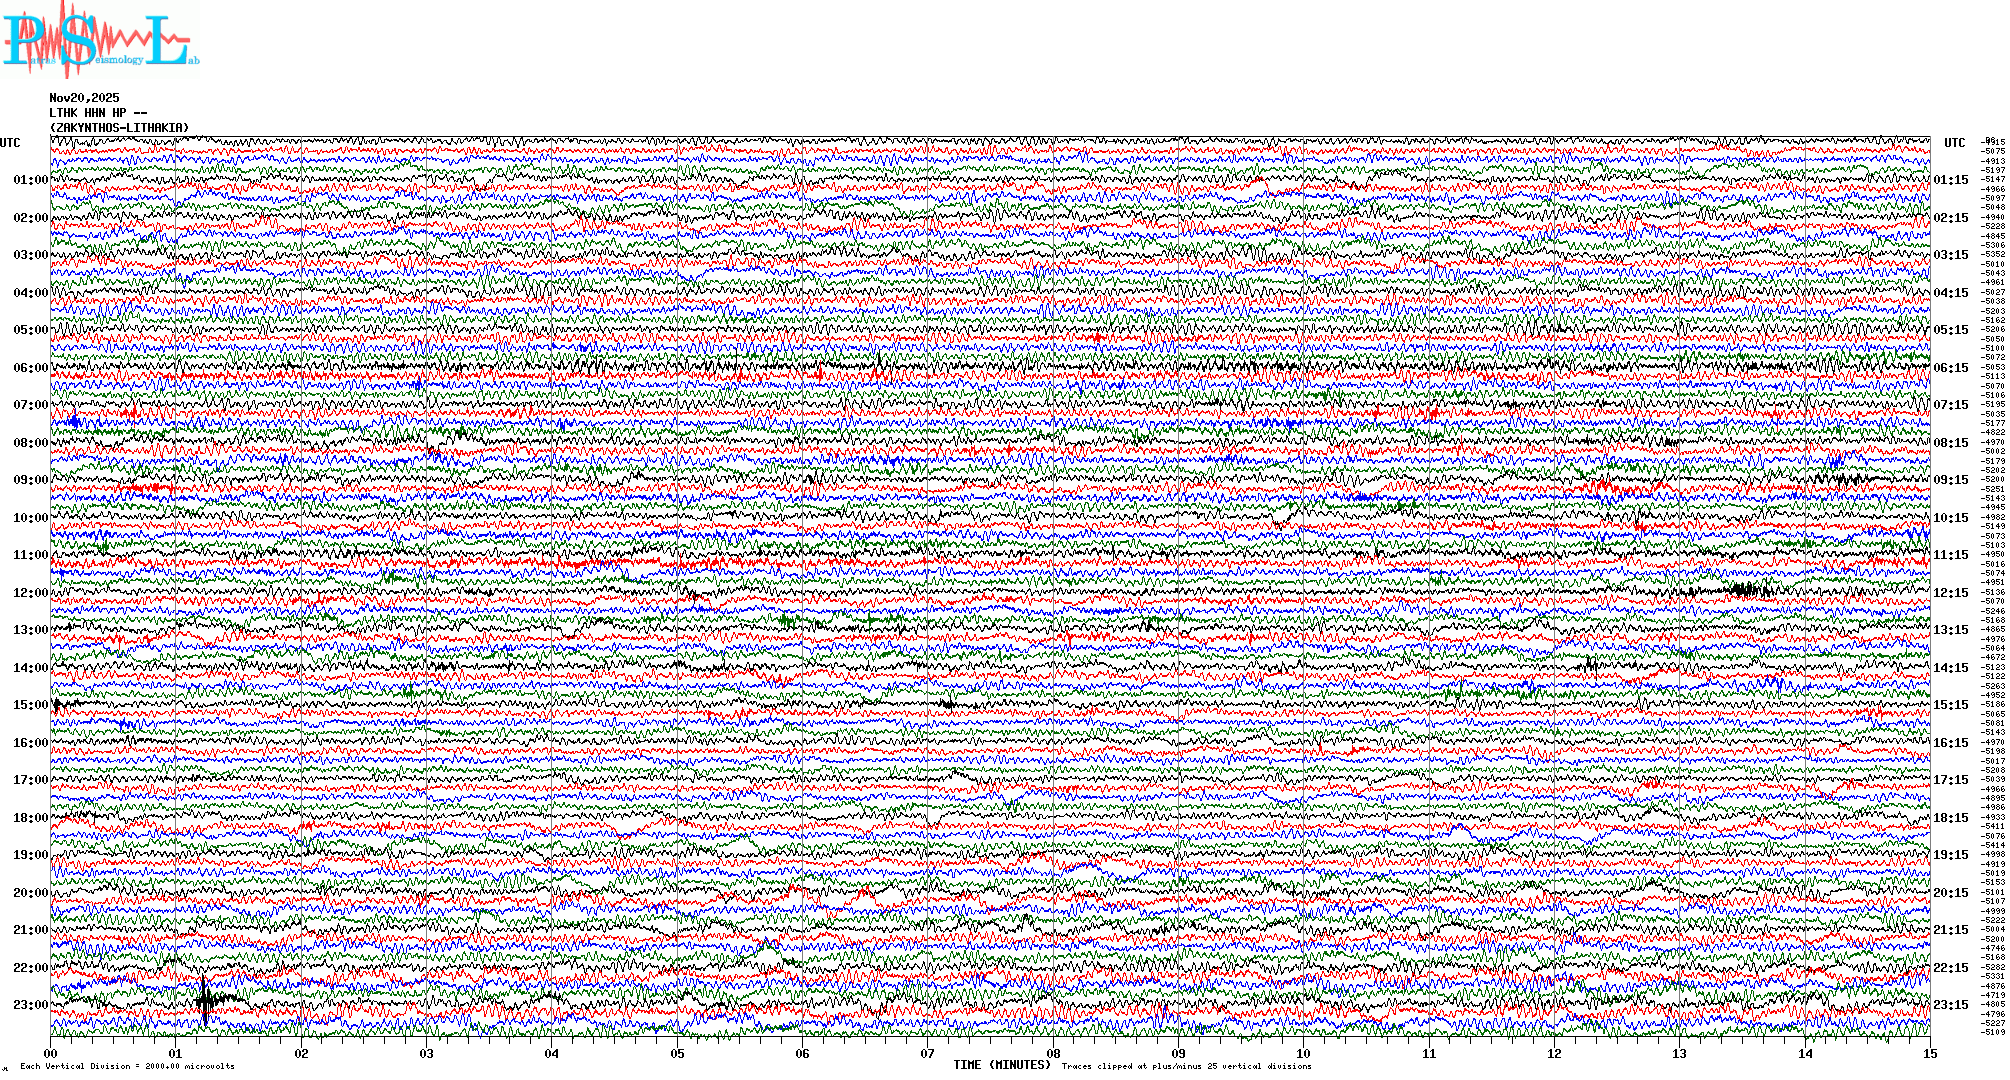The height and width of the screenshot is (1080, 2010).
Task: Click the 06:00 hour label on left
Action: [x=30, y=368]
